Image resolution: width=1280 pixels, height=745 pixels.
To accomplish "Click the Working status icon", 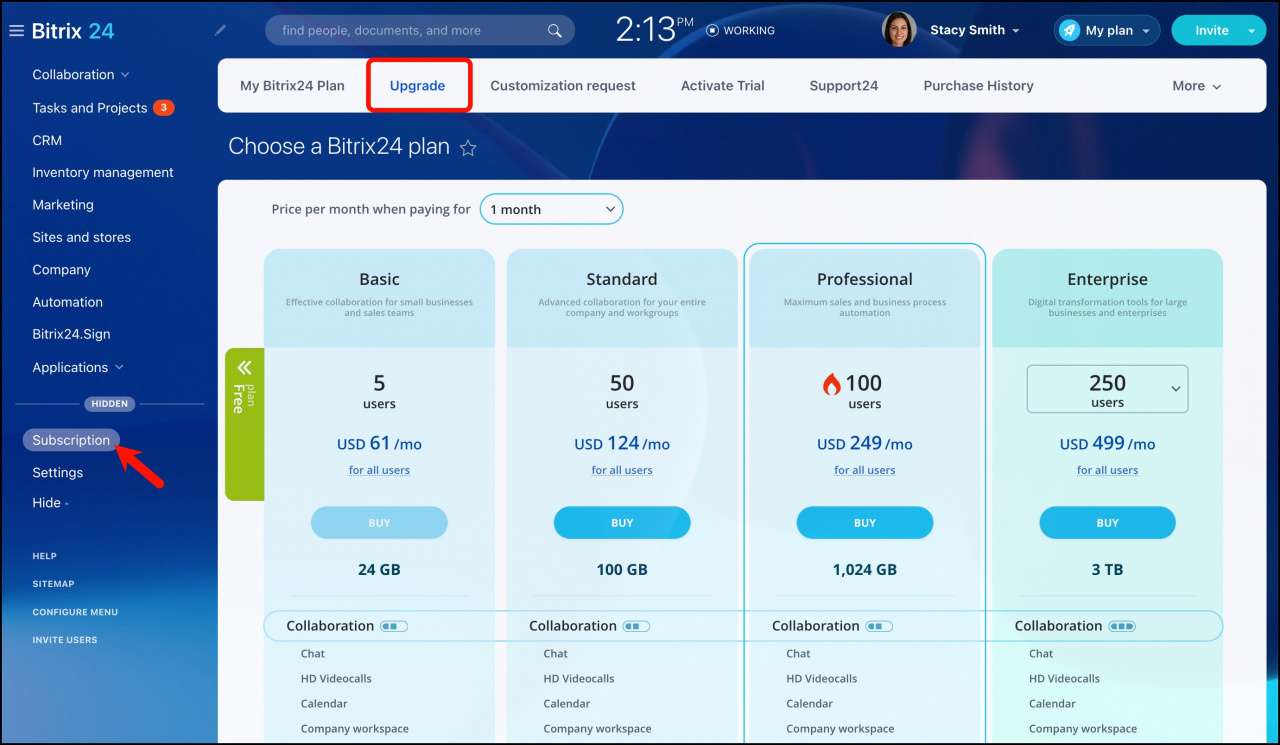I will [712, 30].
